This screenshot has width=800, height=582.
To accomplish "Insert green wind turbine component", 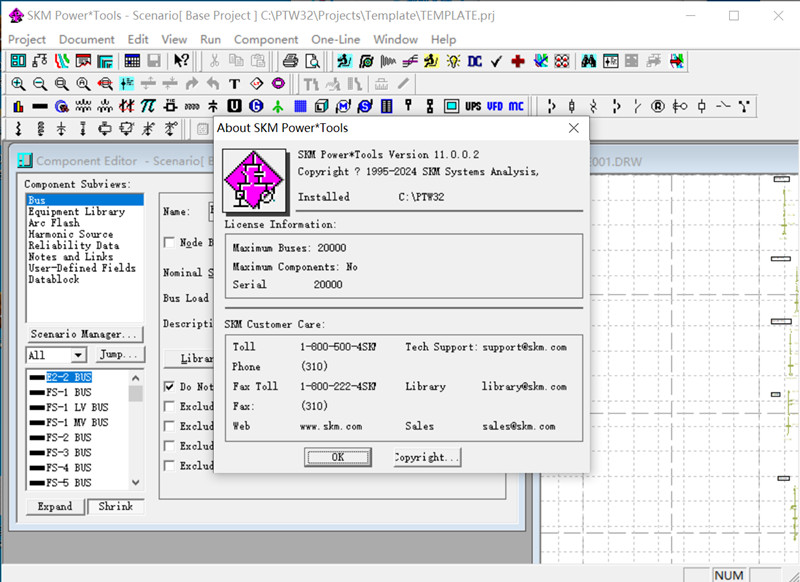I will click(278, 106).
